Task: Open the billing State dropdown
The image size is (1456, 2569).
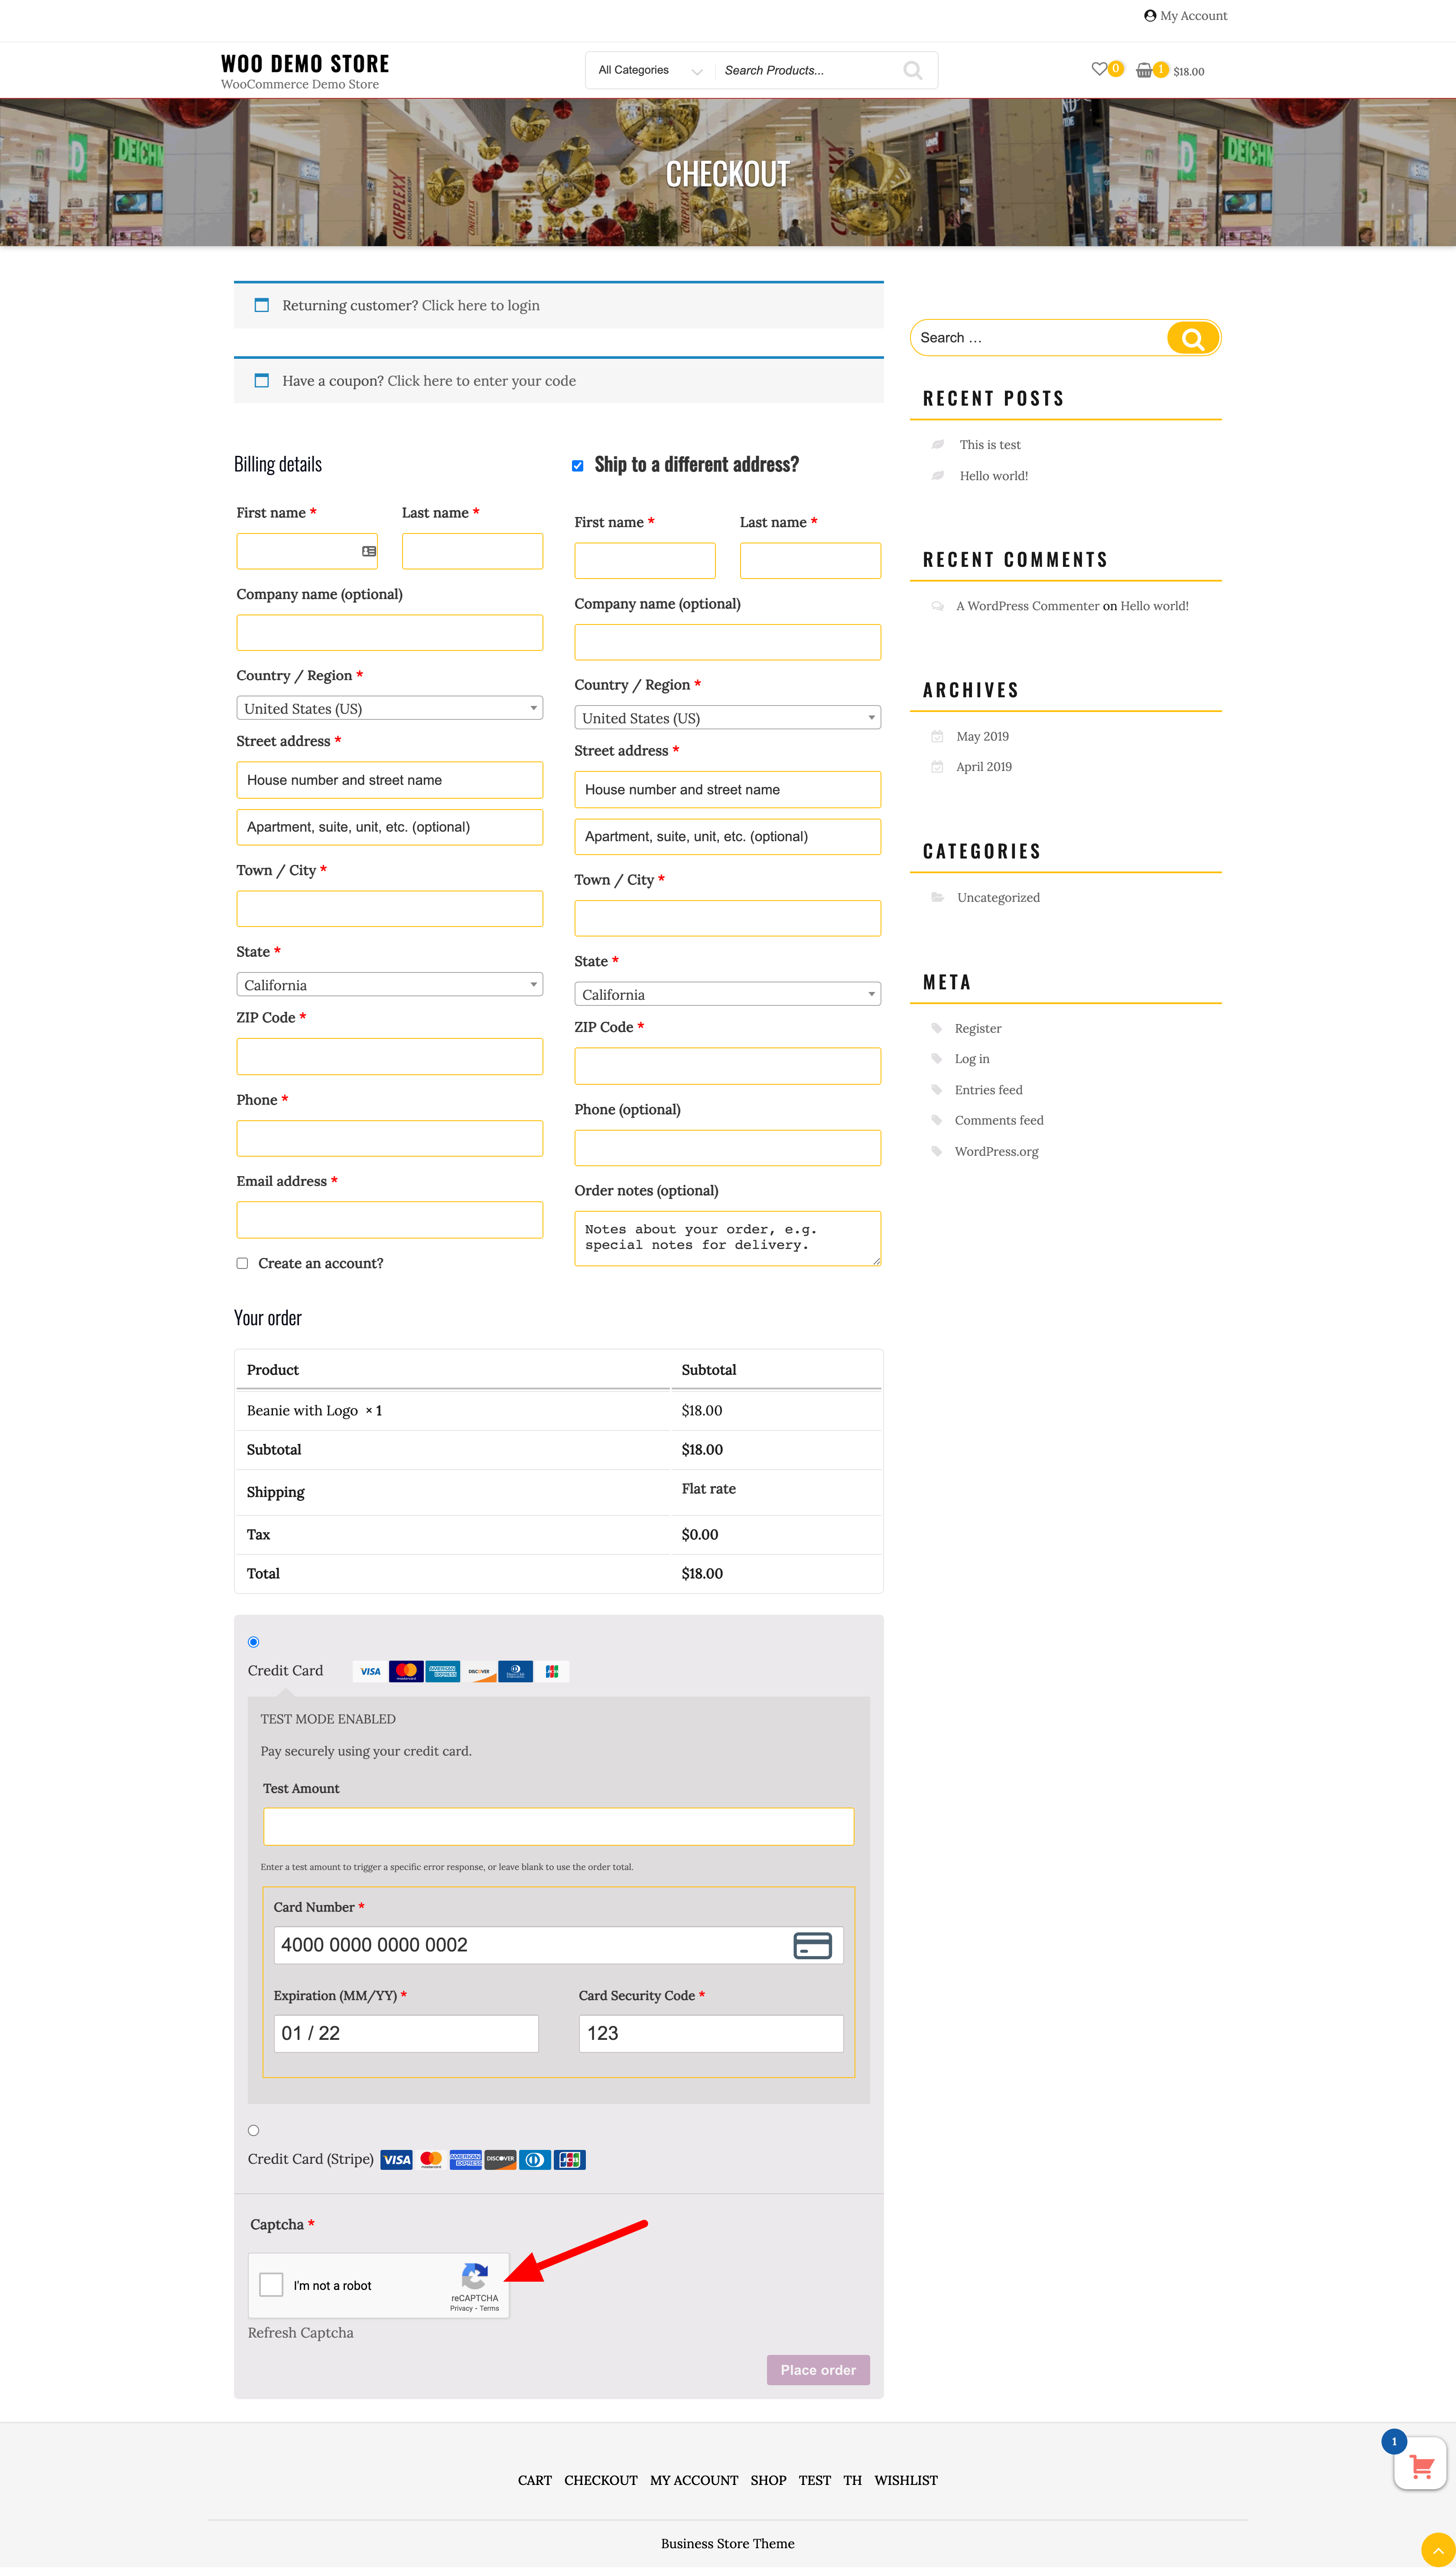Action: click(x=390, y=985)
